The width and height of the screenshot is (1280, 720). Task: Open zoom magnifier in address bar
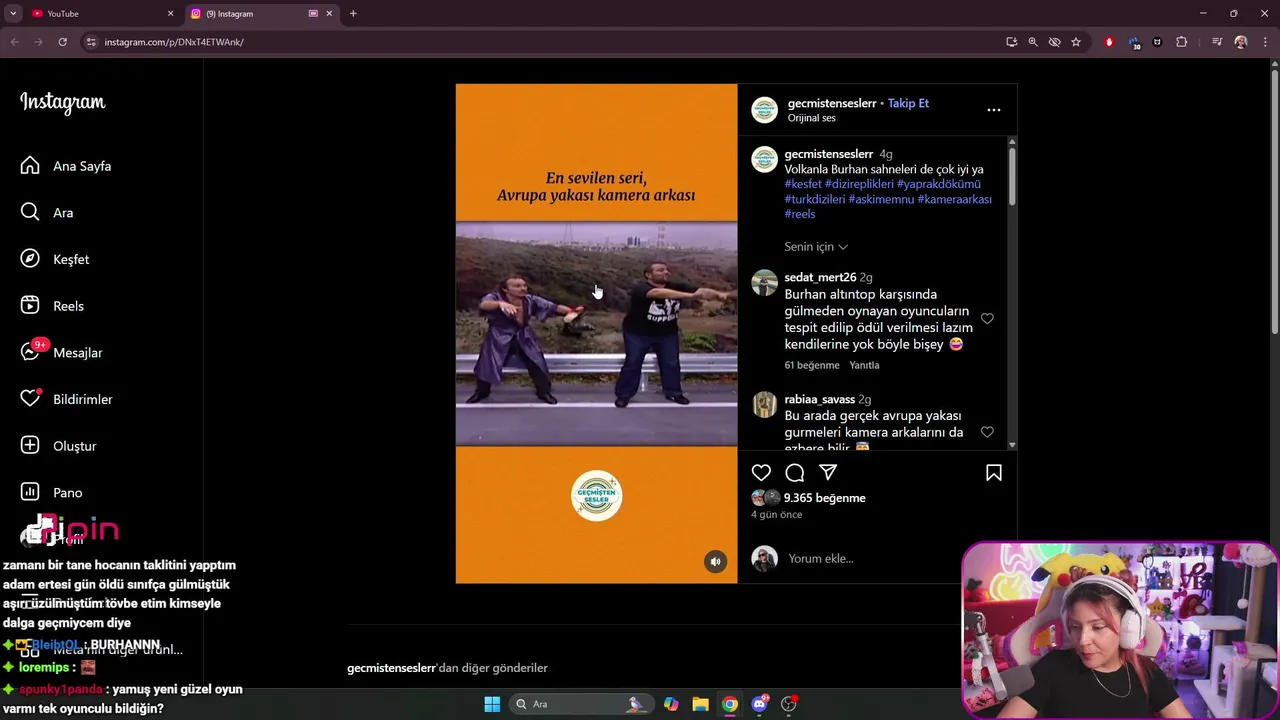(x=1033, y=42)
